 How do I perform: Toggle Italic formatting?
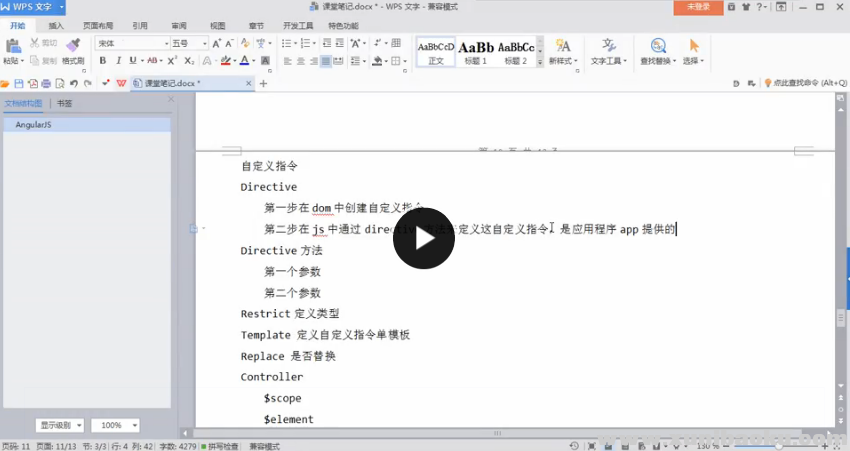[118, 61]
